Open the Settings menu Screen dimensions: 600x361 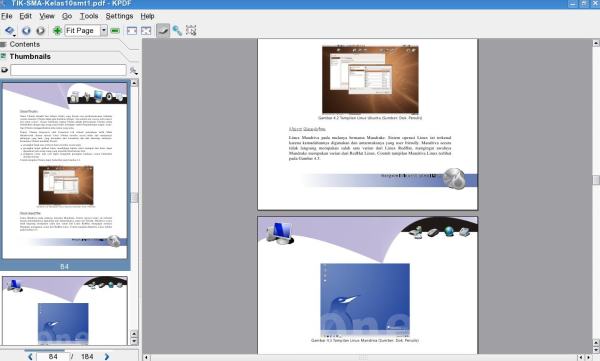(119, 16)
